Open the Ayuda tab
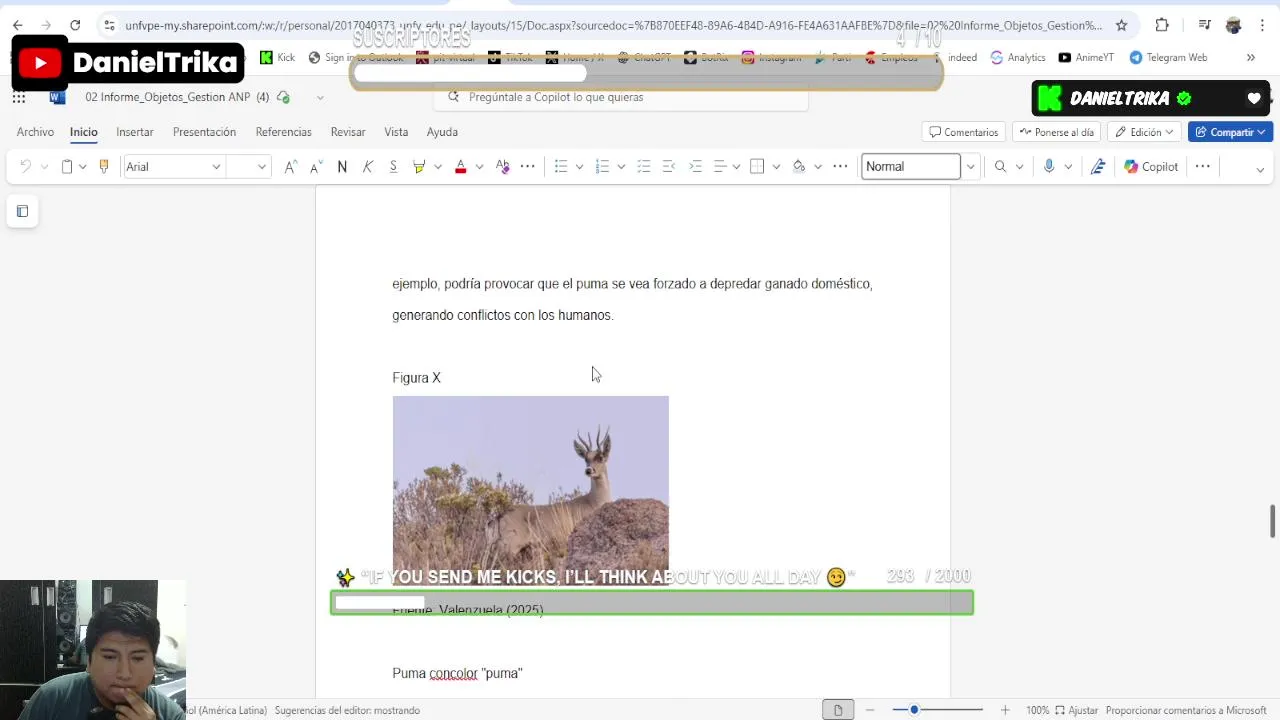Screen dimensions: 1280x720 coord(442,132)
